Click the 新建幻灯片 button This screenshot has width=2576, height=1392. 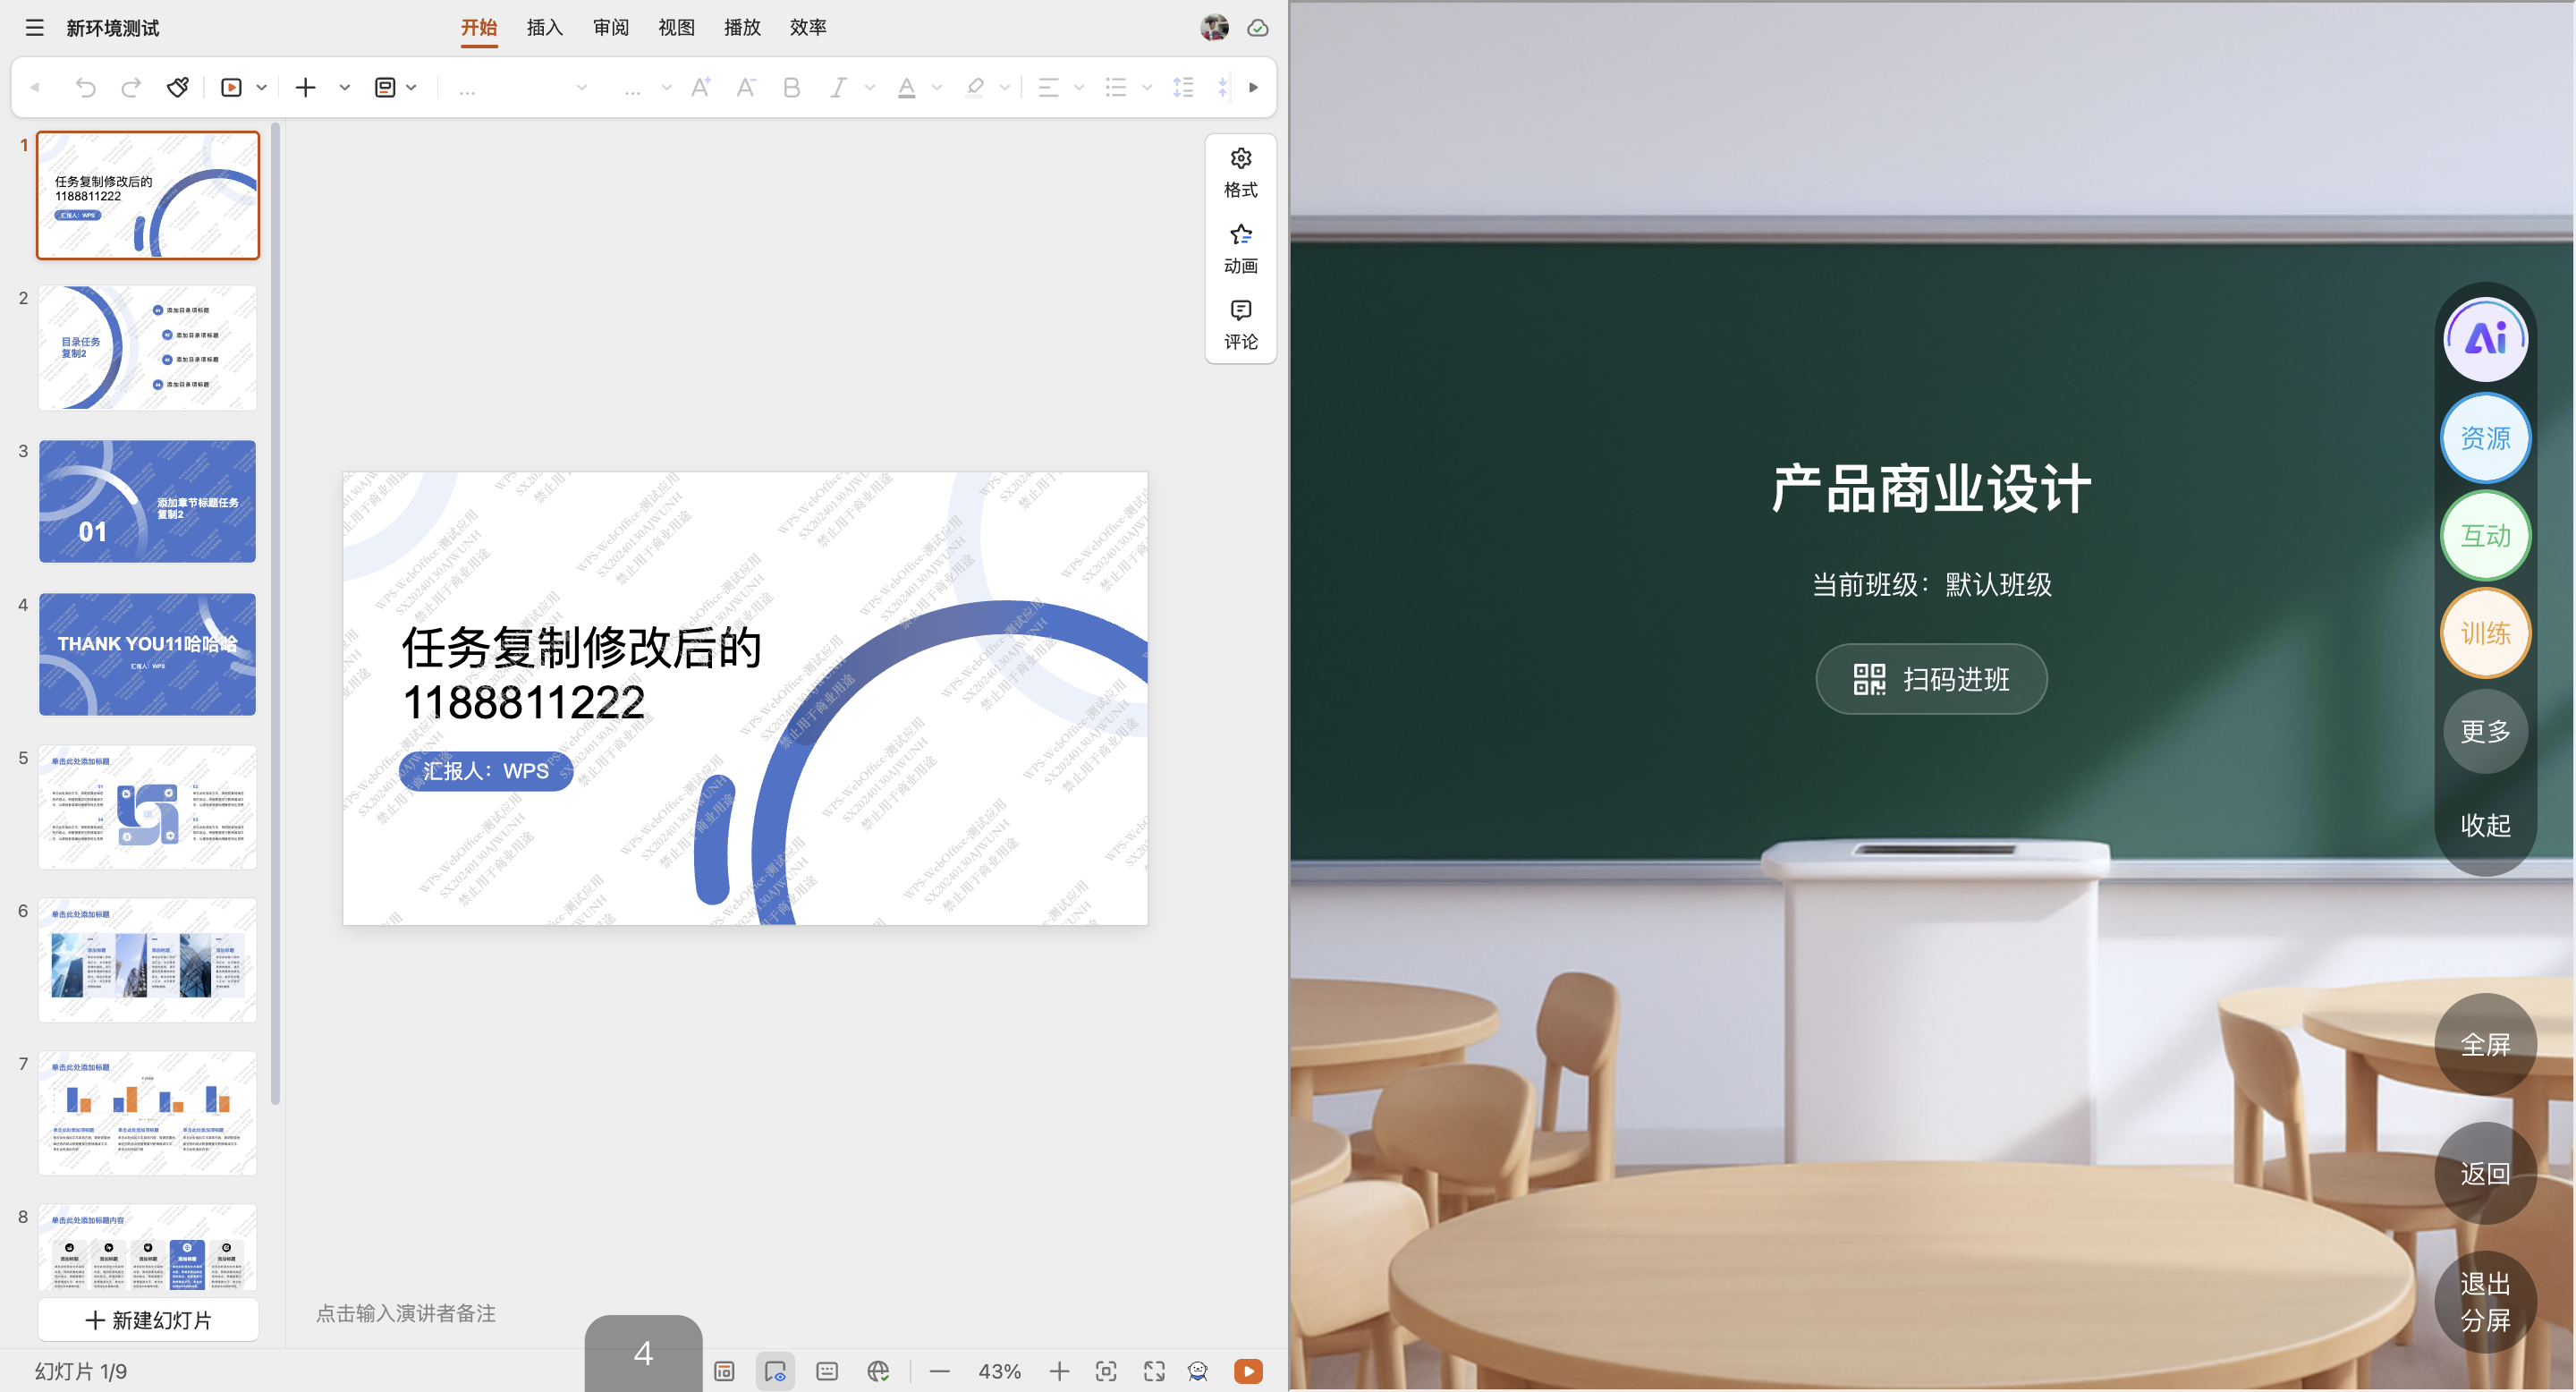click(148, 1320)
